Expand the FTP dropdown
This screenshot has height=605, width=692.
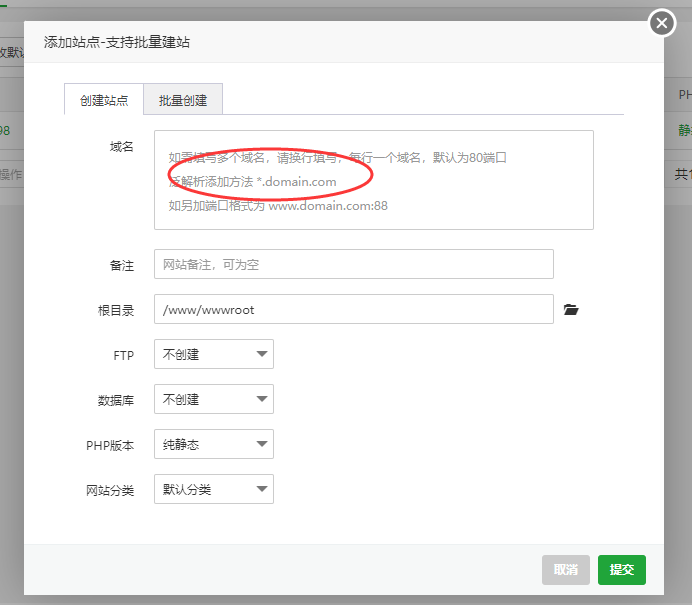tap(214, 354)
